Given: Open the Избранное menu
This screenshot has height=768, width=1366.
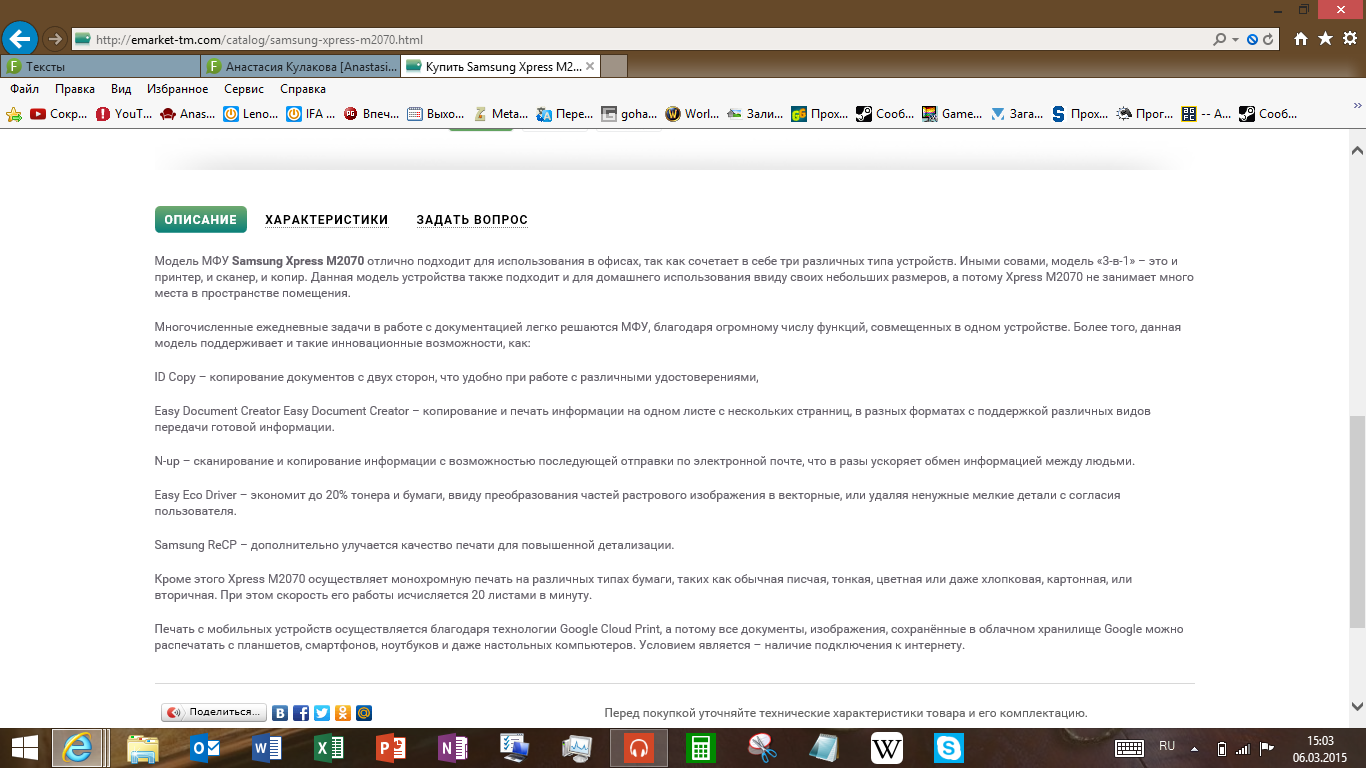Looking at the screenshot, I should click(177, 89).
